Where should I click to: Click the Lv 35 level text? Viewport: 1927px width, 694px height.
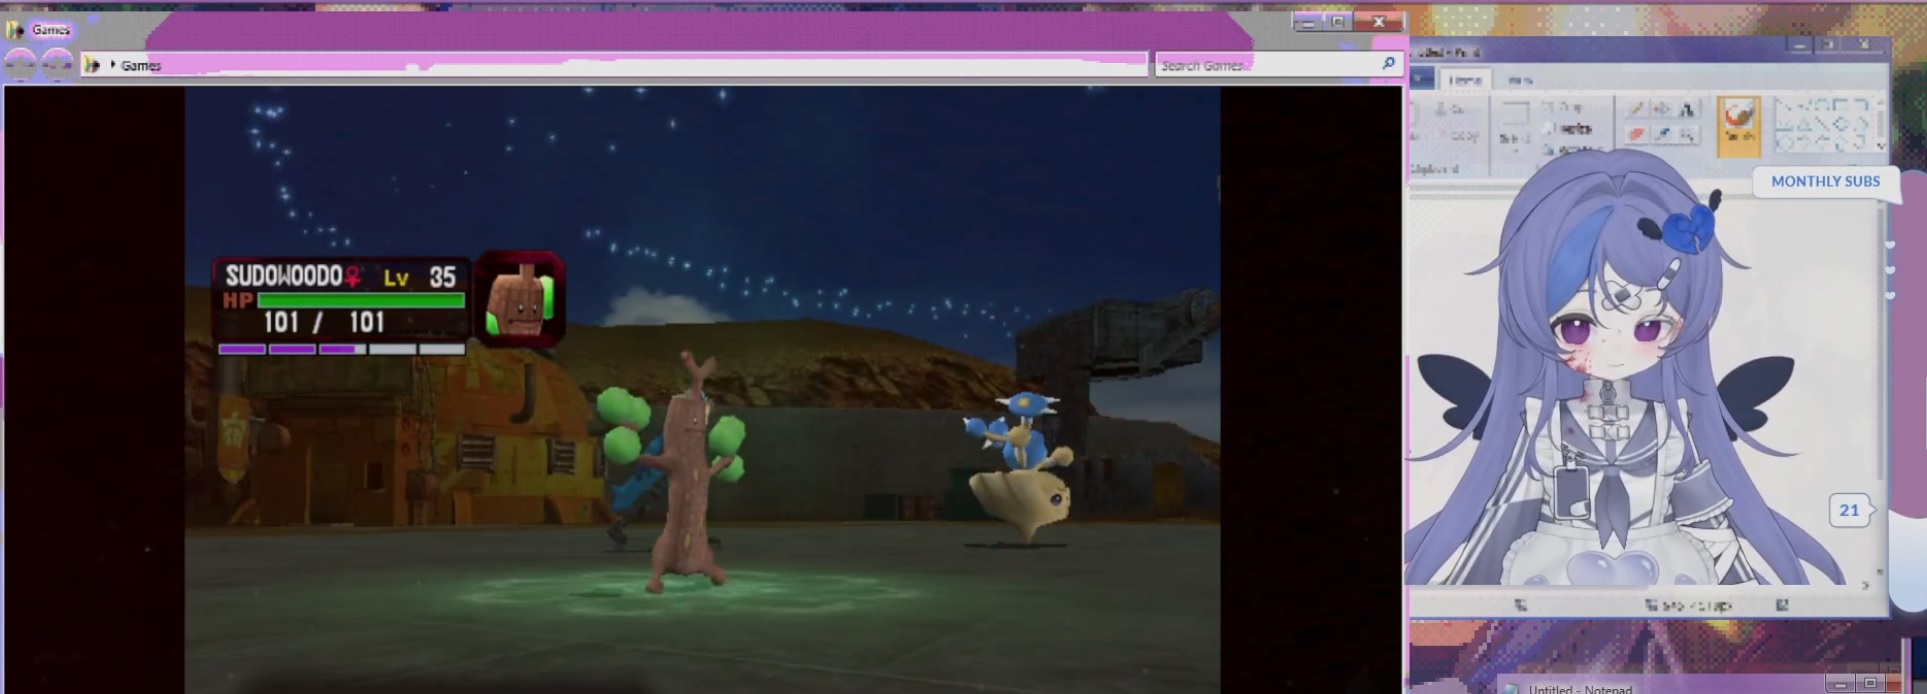tap(419, 277)
